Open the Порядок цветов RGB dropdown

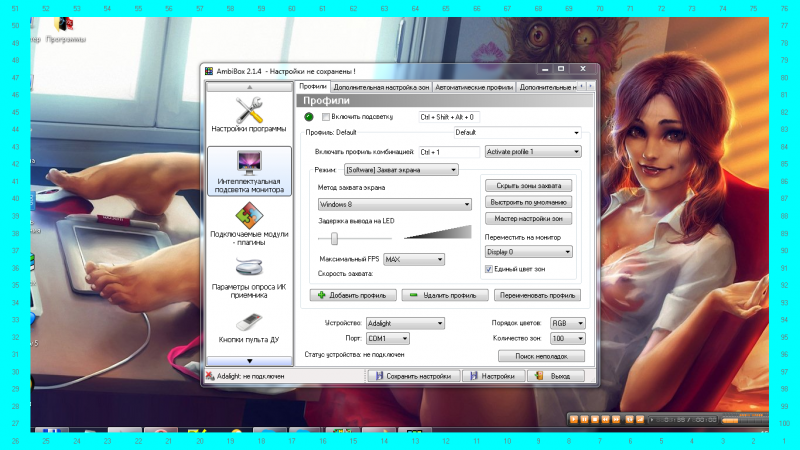pyautogui.click(x=567, y=323)
